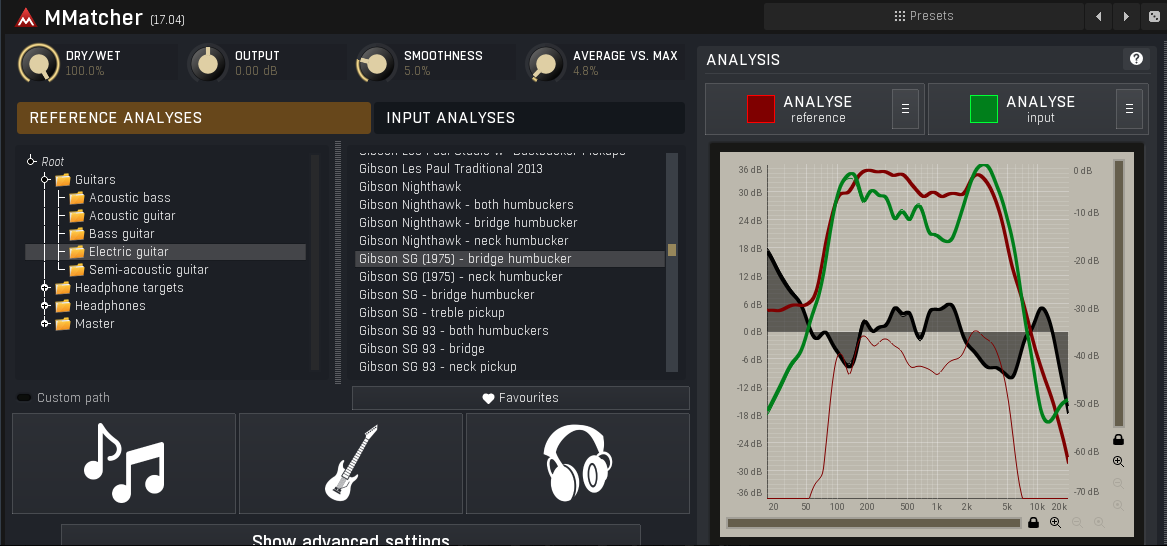Select Gibson Les Paul Traditional 2013
1167x546 pixels.
click(x=510, y=168)
